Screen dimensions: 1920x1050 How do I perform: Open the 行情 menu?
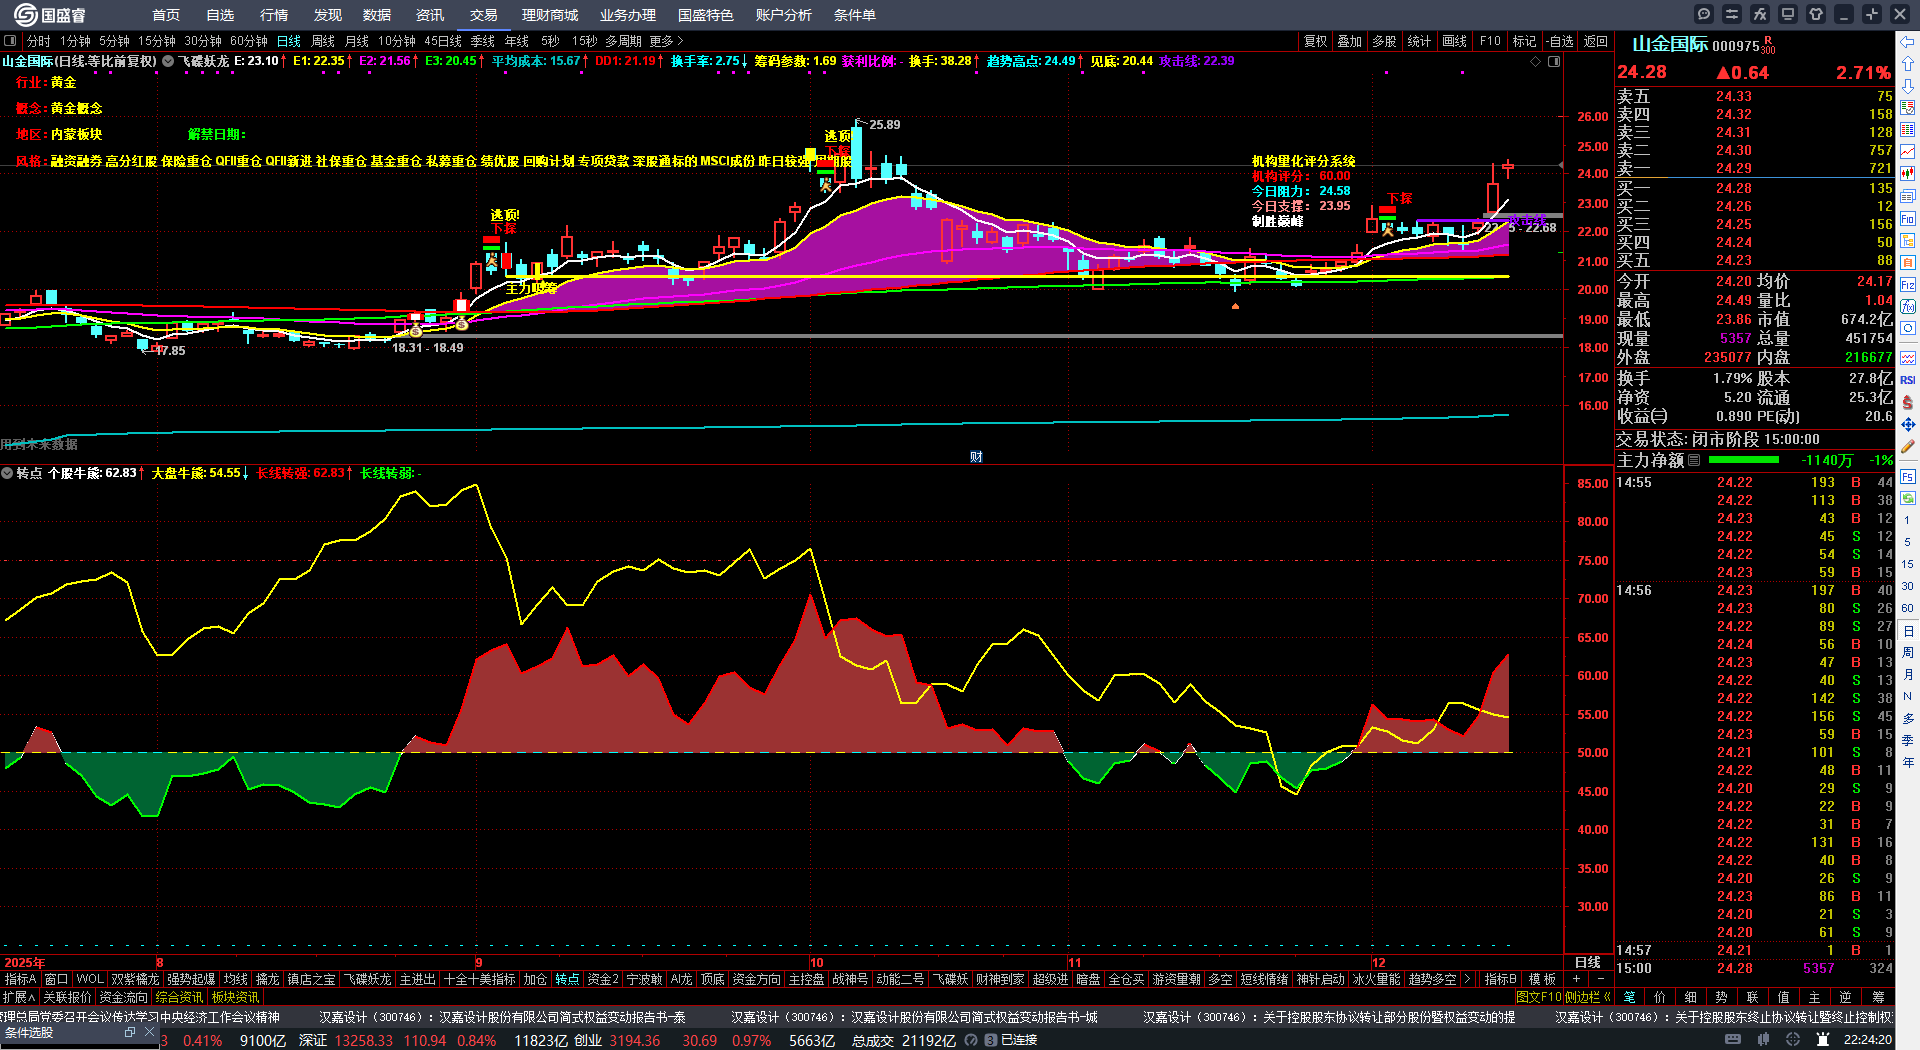coord(274,15)
